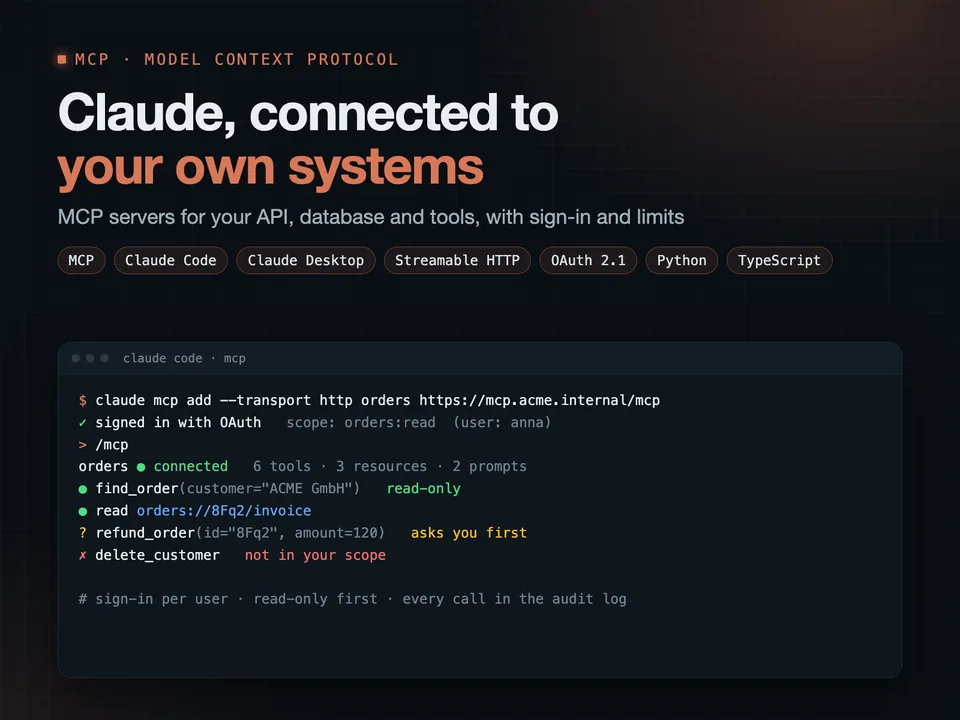
Task: Click the 'orders' server name before connected
Action: [x=103, y=467]
